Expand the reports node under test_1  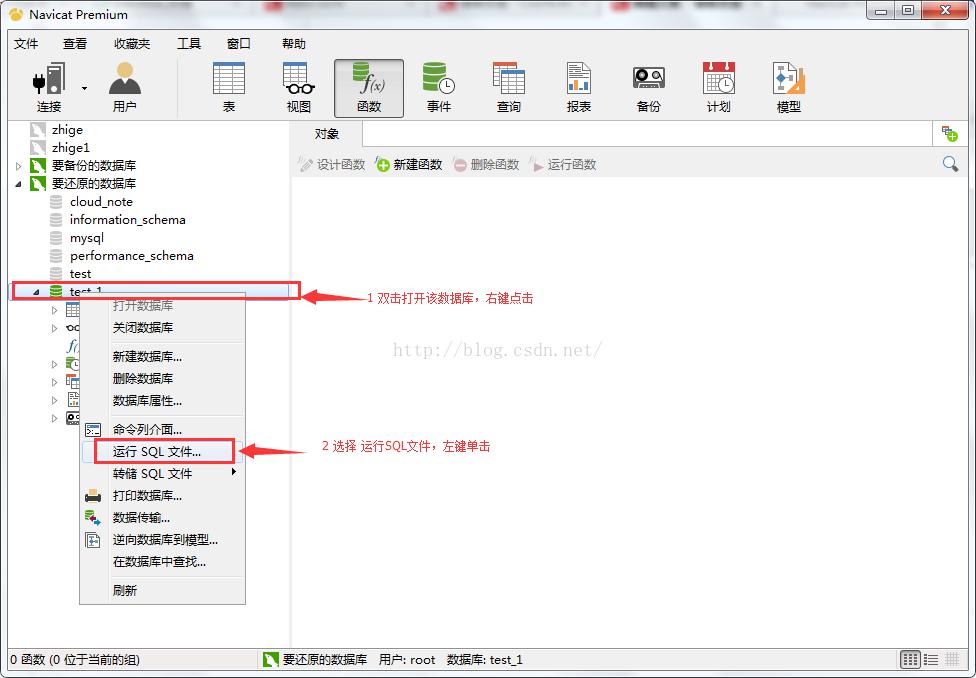pos(54,400)
